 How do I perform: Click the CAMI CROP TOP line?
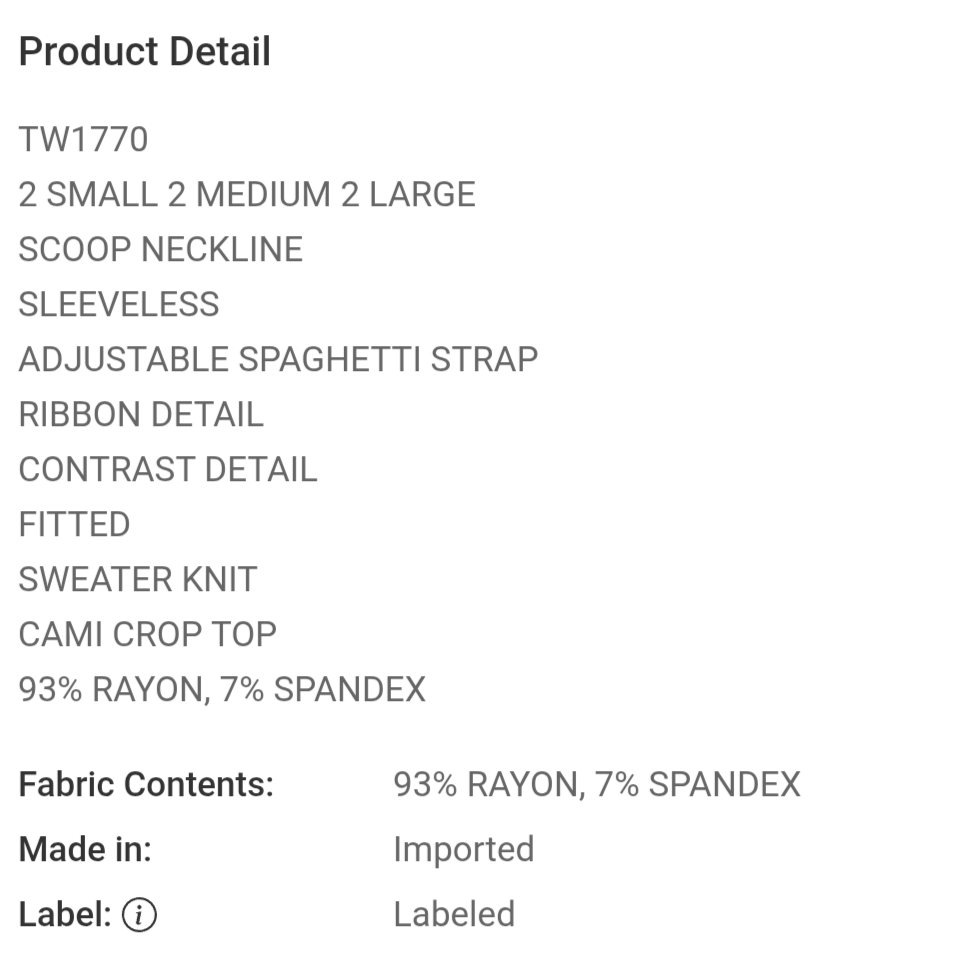coord(147,634)
